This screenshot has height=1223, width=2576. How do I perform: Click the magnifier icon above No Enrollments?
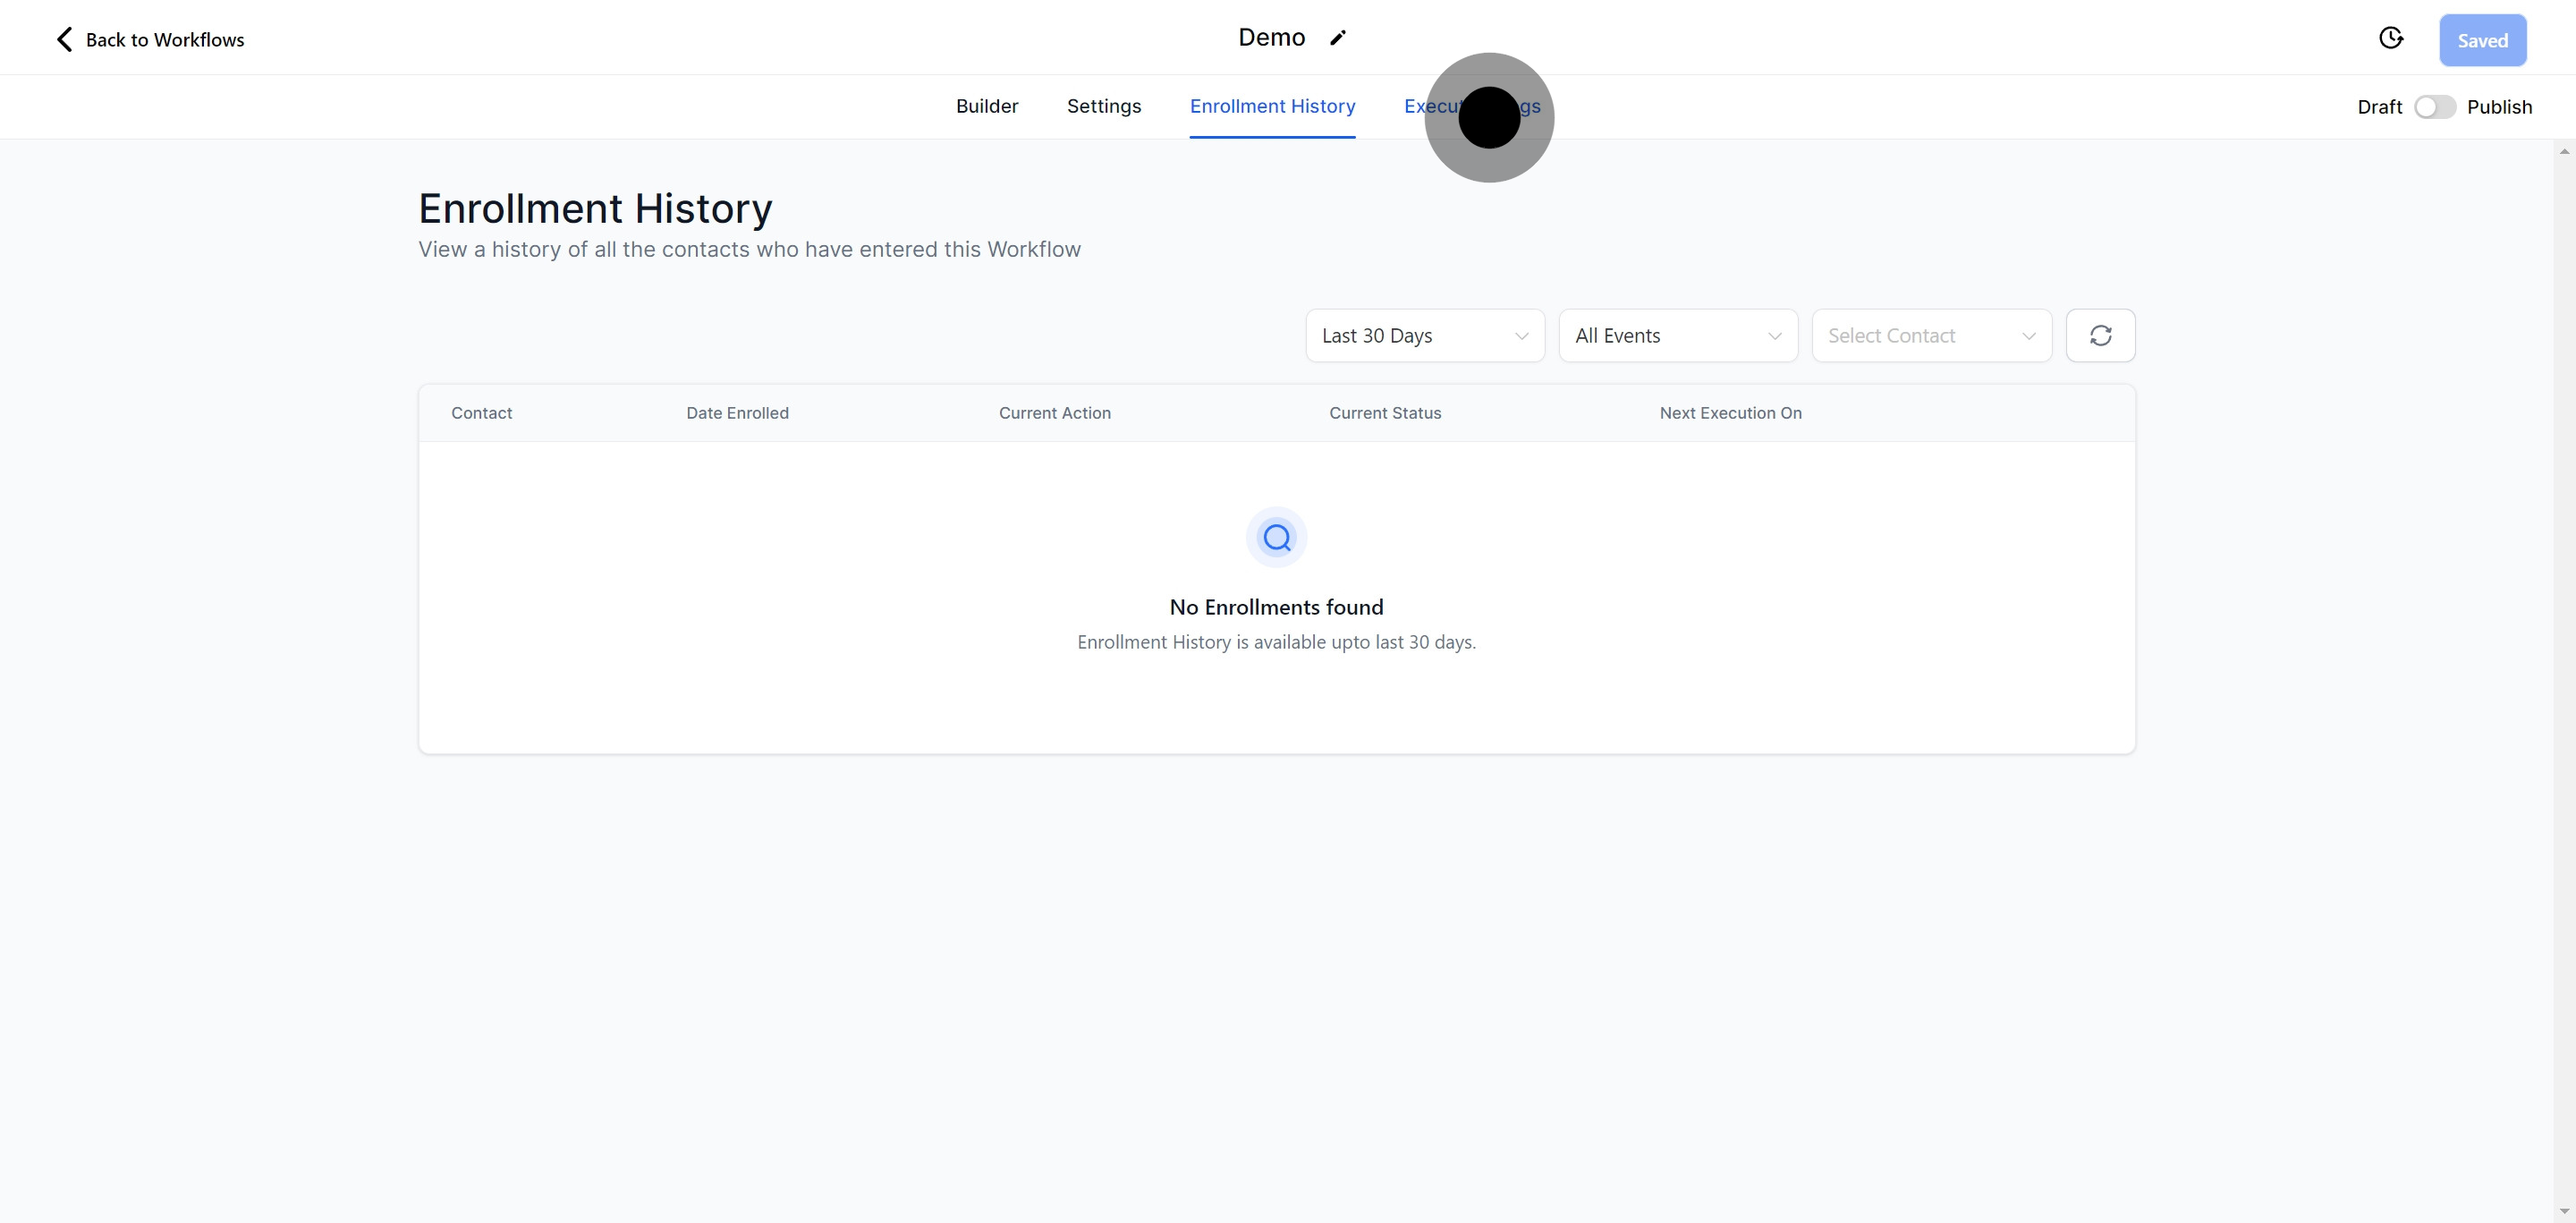(1276, 538)
